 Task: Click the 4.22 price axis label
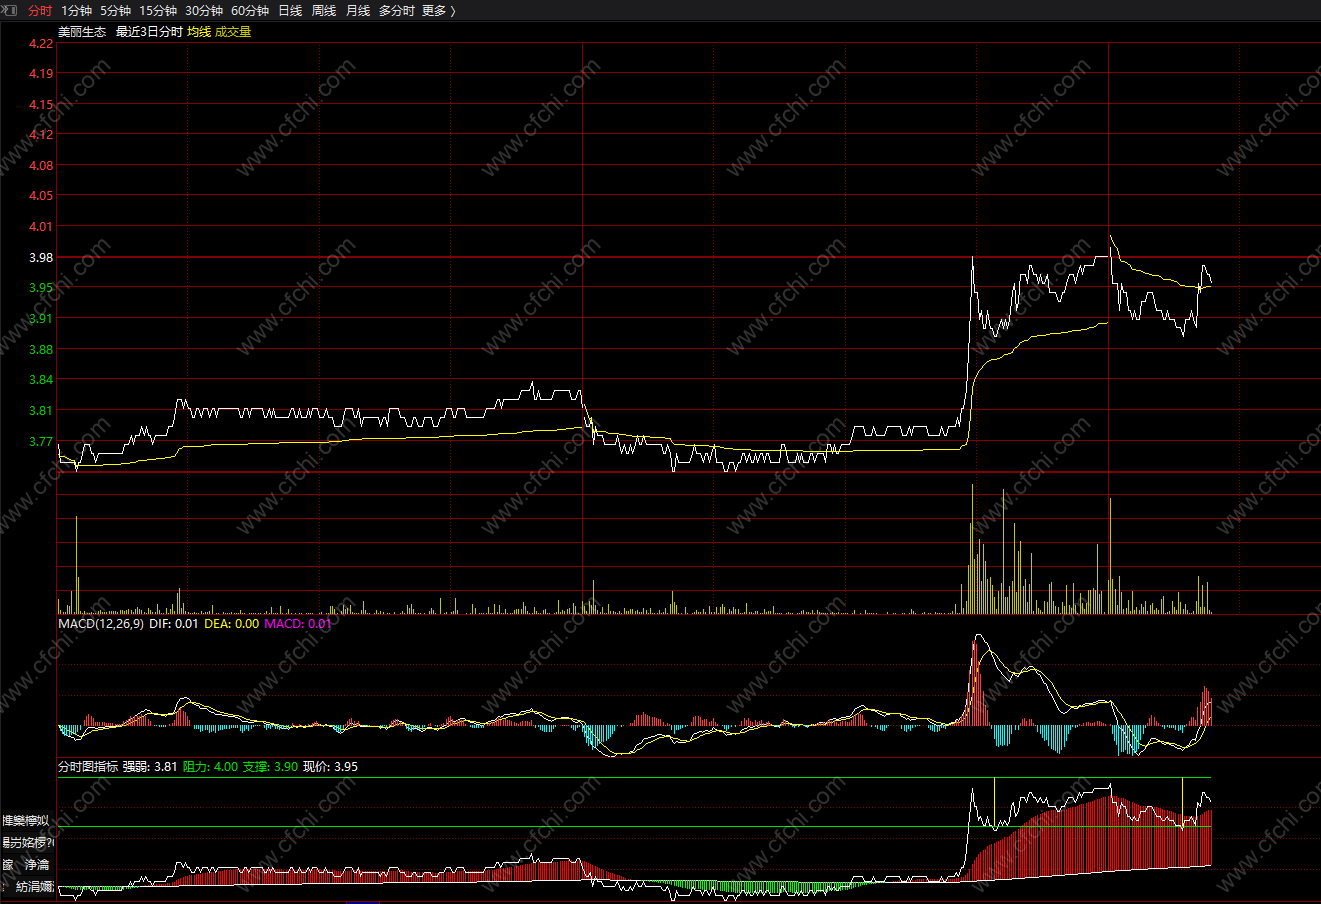tap(41, 44)
